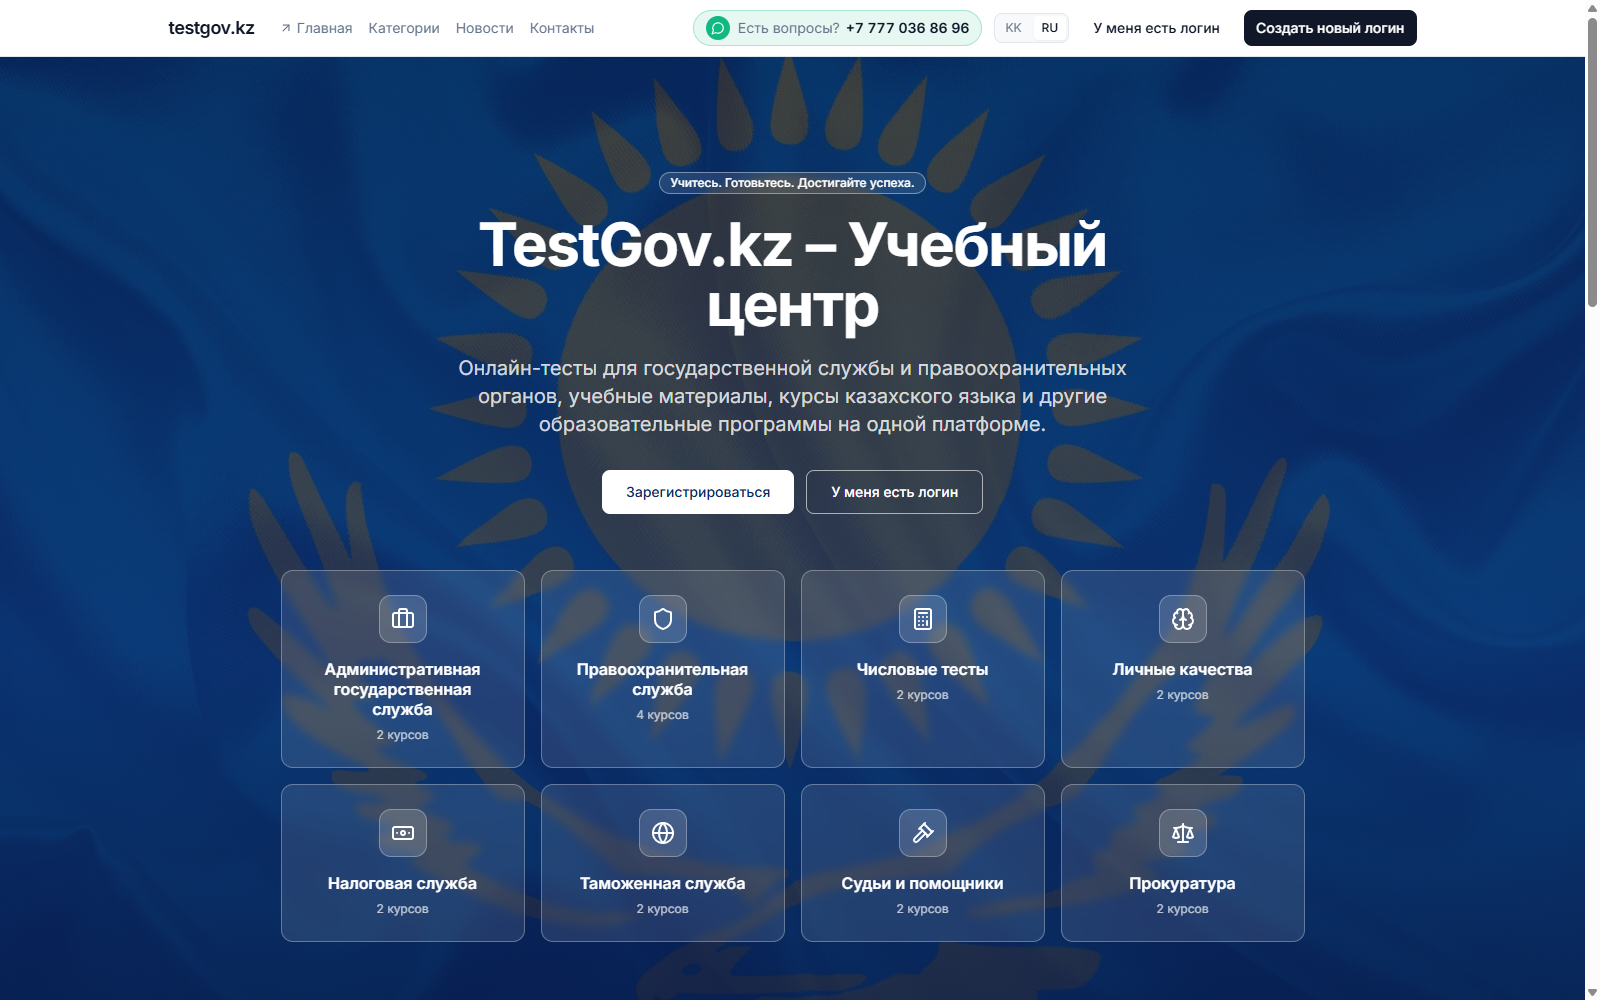The height and width of the screenshot is (1000, 1600).
Task: Open Административная государственная служба card title
Action: (x=403, y=689)
